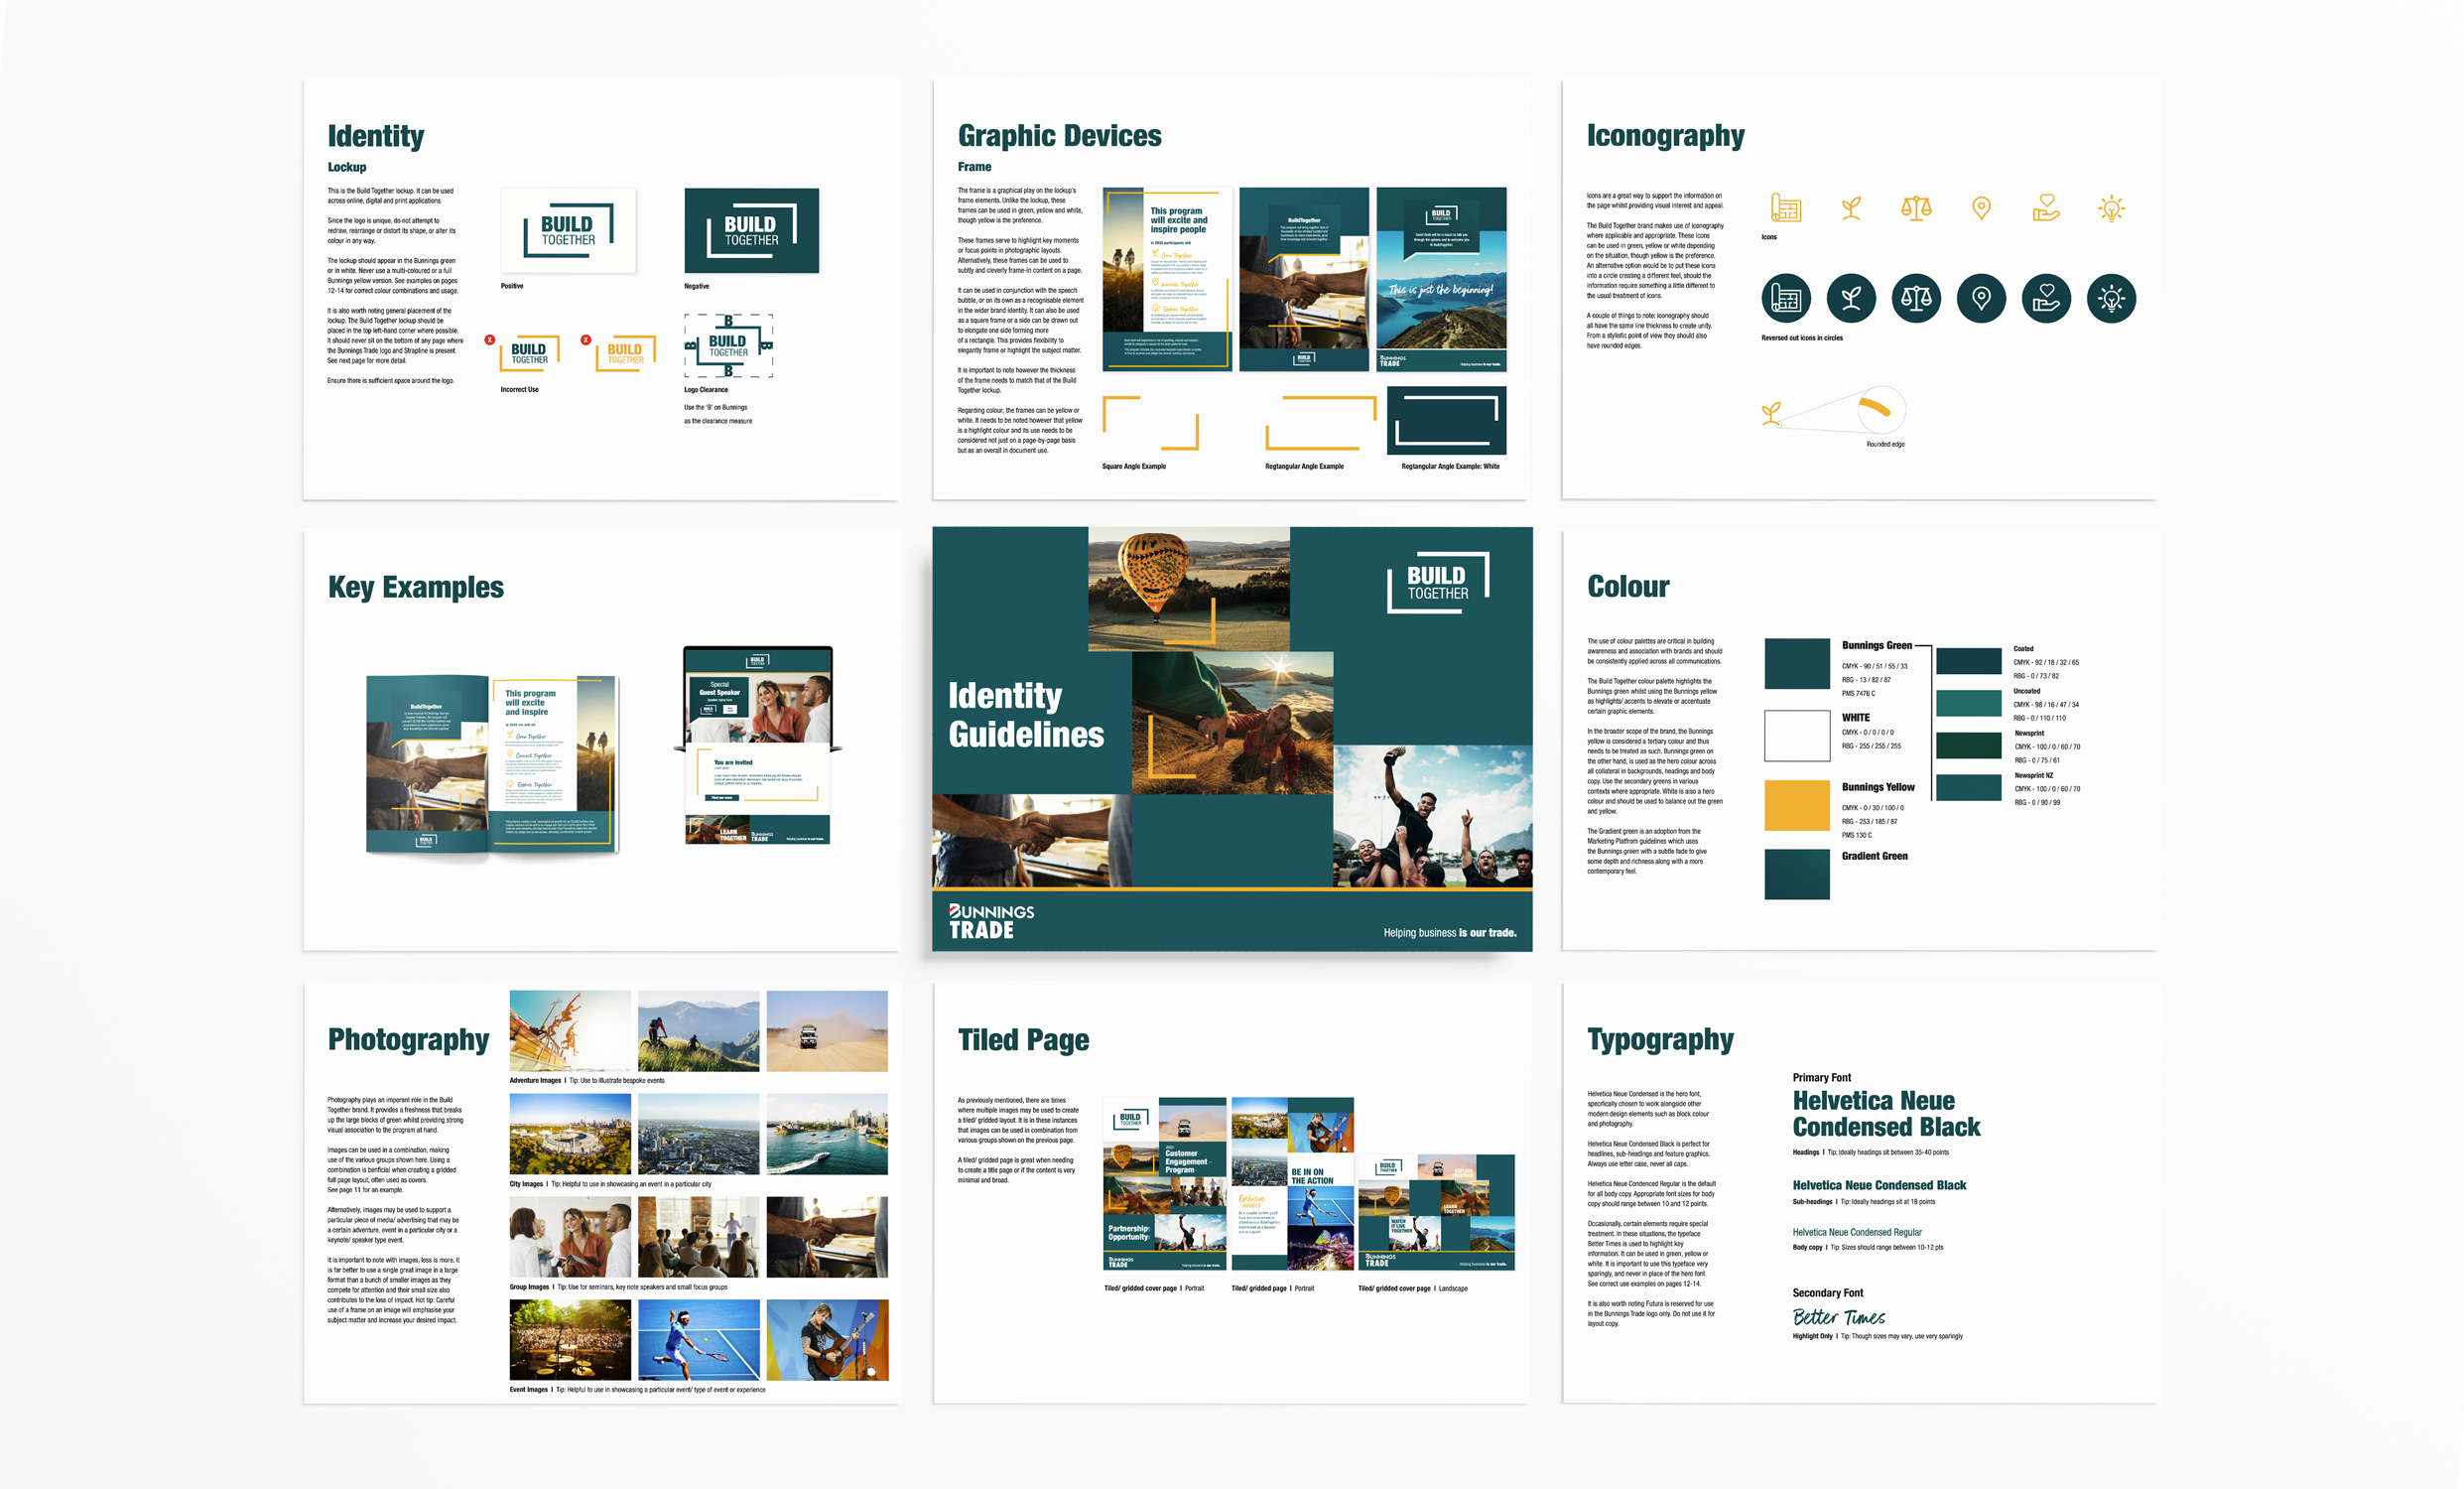Select the hand-holding-heart icon
Image resolution: width=2464 pixels, height=1489 pixels.
tap(2046, 208)
